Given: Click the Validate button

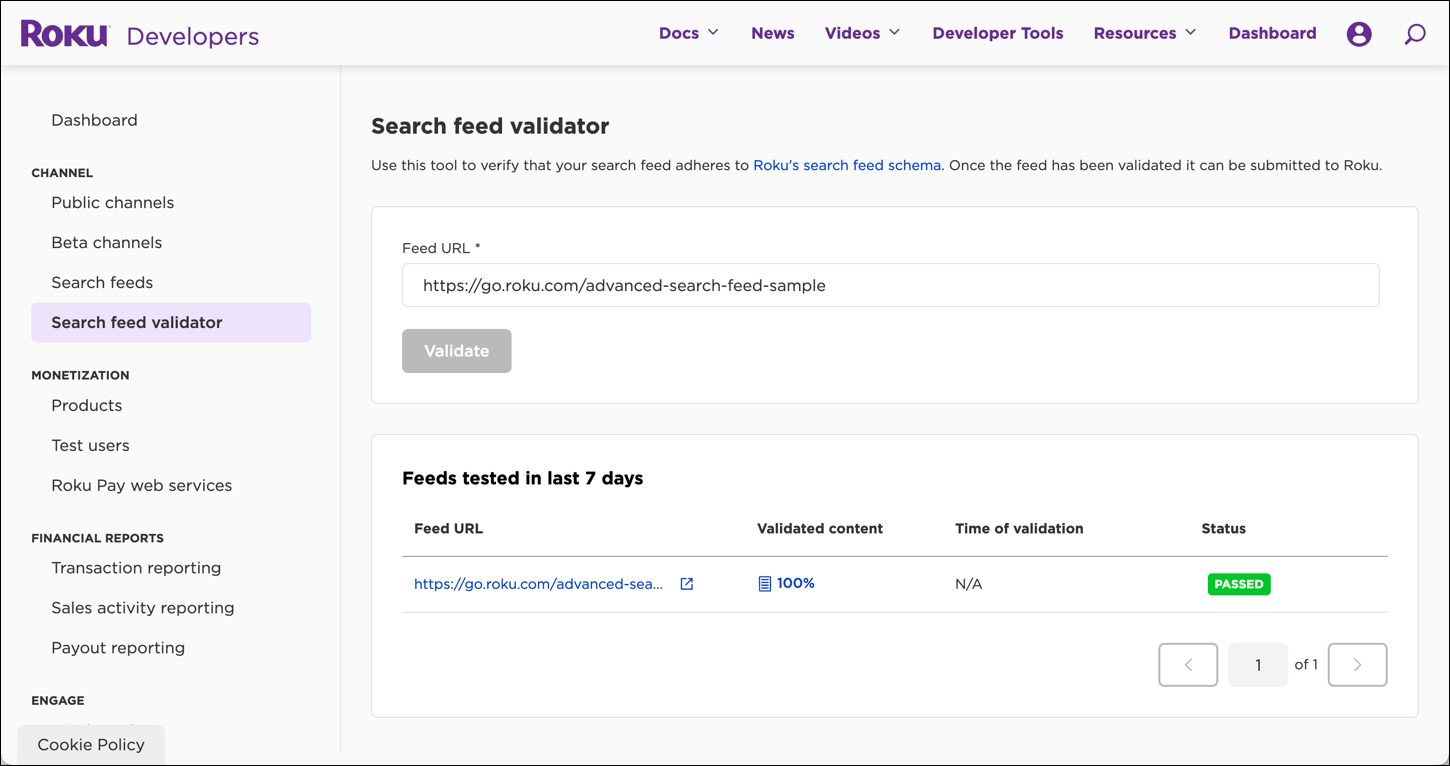Looking at the screenshot, I should point(456,350).
